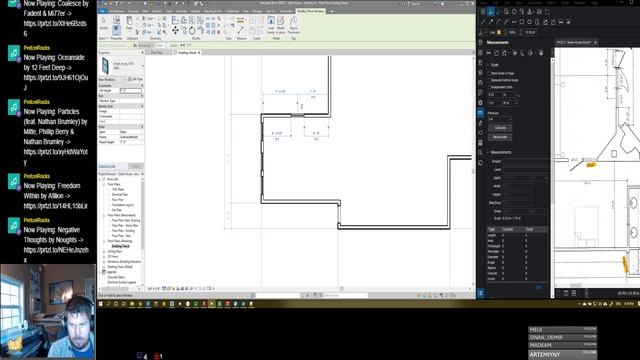Click the Load Family icon

tap(271, 24)
